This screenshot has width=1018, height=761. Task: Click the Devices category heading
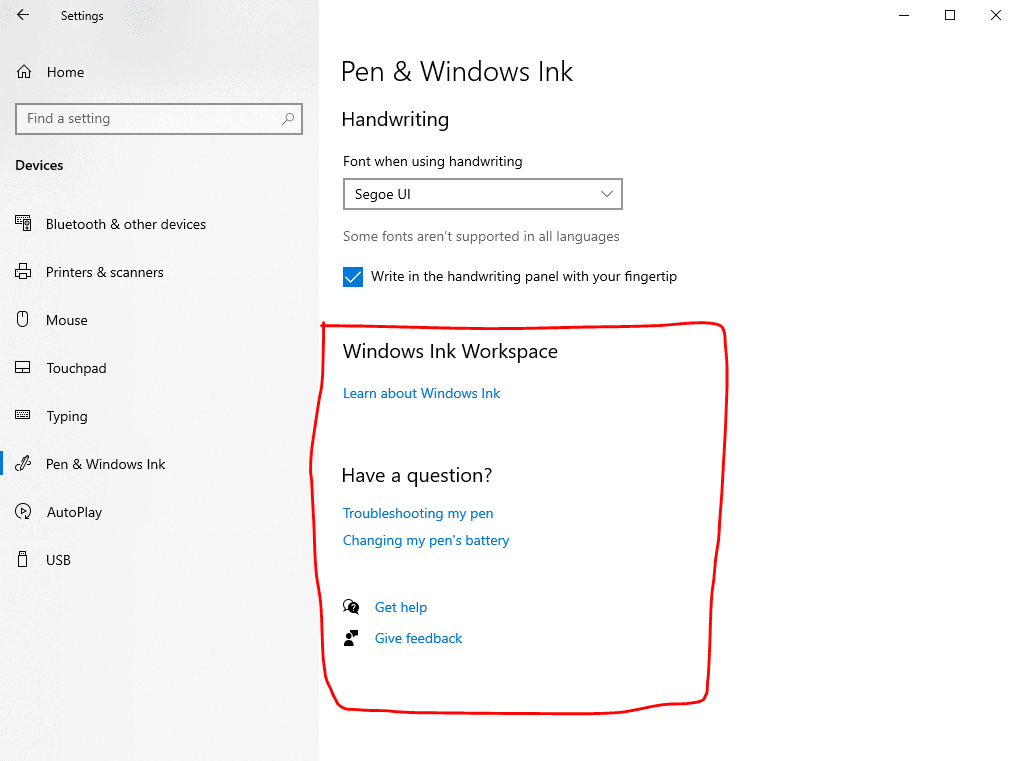[x=40, y=166]
